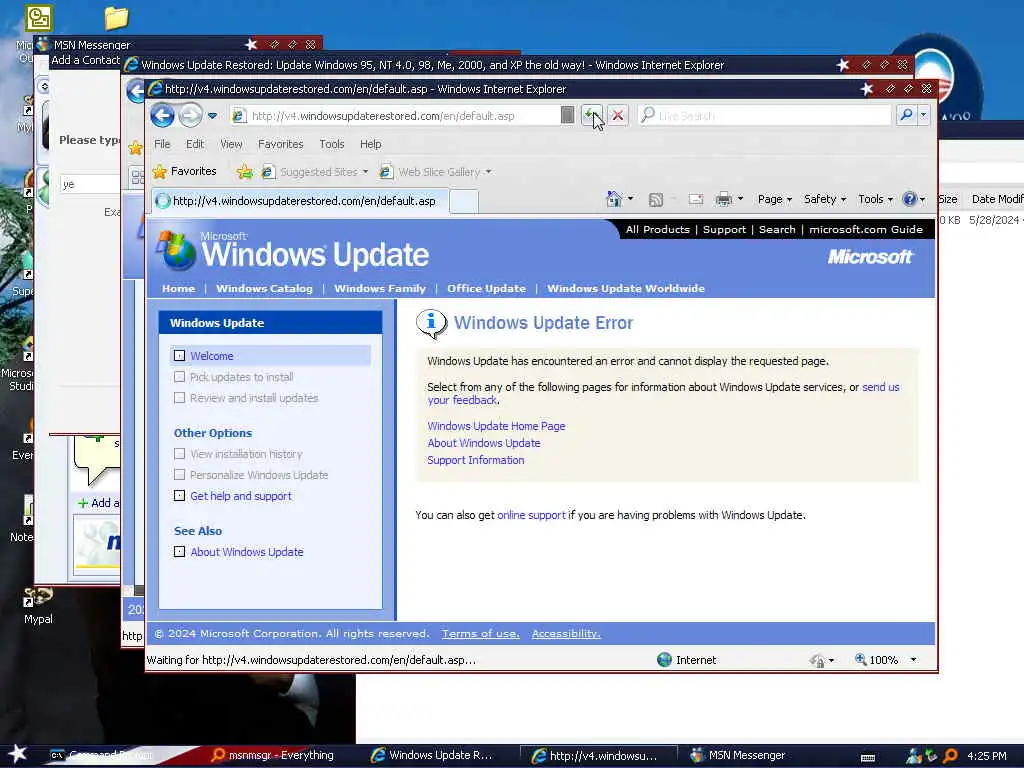Open the recent pages dropdown next to Forward
Screen dimensions: 1024x768
tap(212, 116)
